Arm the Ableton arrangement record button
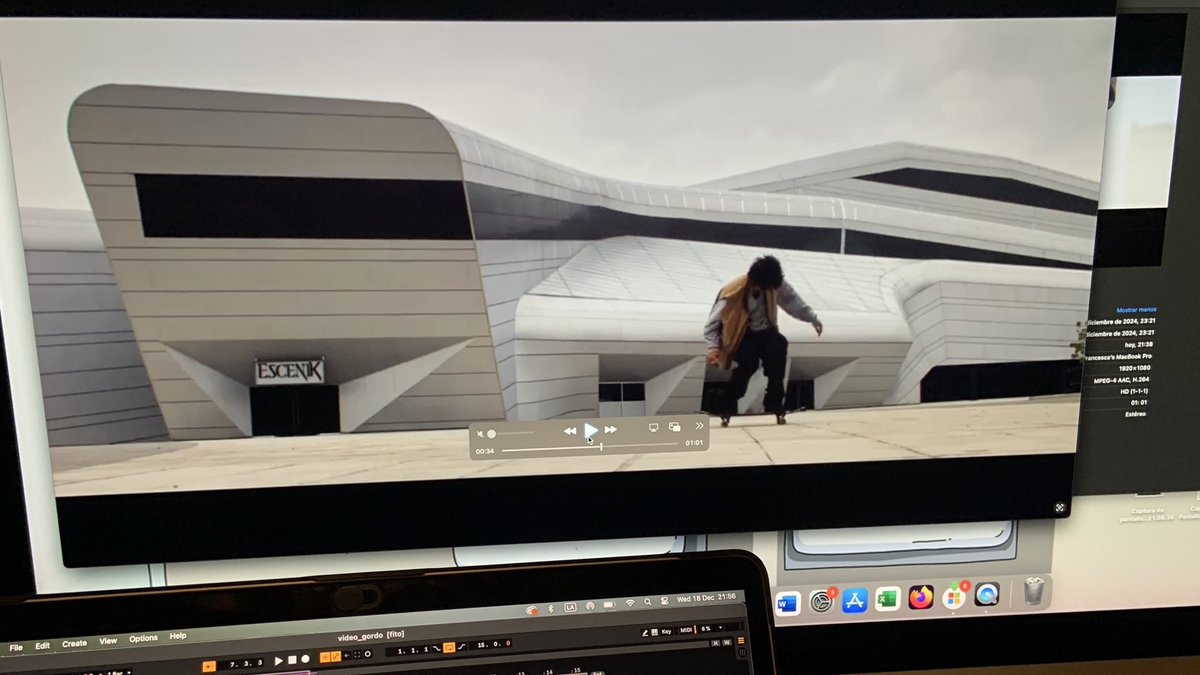This screenshot has height=675, width=1200. tap(305, 660)
